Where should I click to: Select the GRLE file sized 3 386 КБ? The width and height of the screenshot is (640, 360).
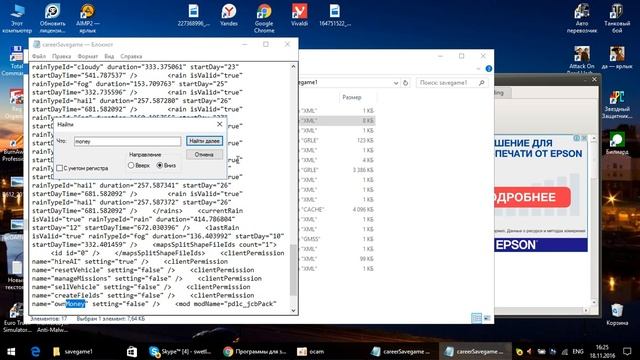tap(338, 170)
